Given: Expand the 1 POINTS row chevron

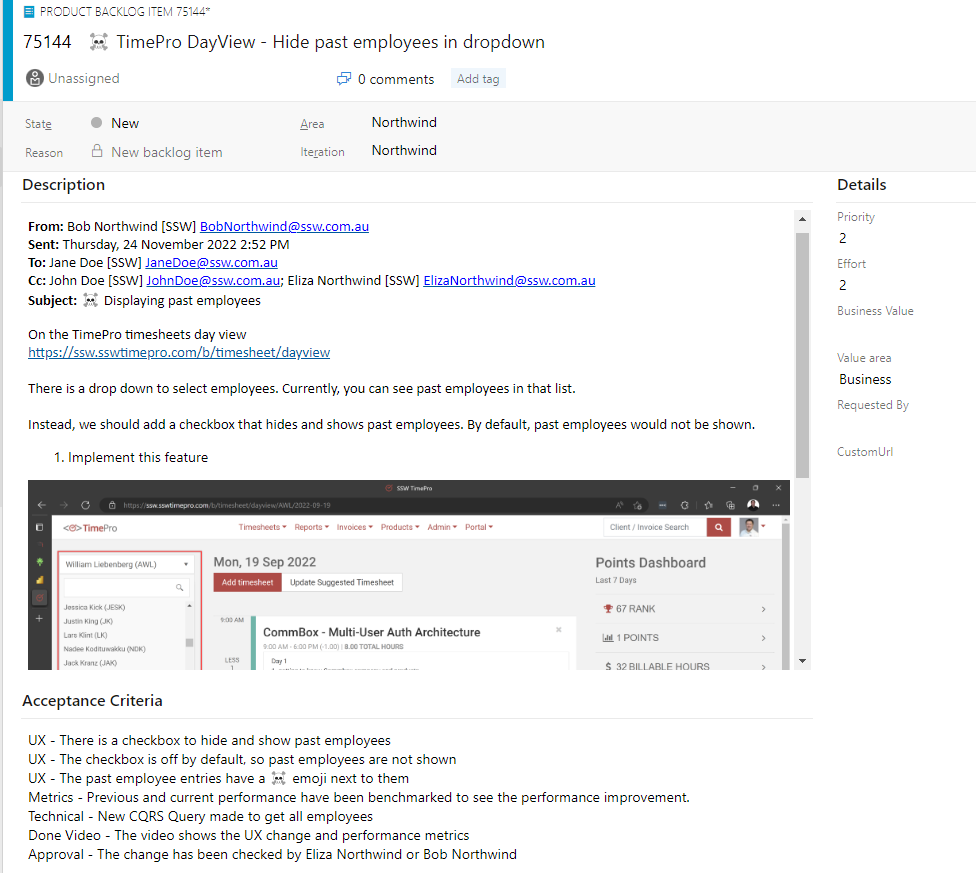Looking at the screenshot, I should [763, 638].
